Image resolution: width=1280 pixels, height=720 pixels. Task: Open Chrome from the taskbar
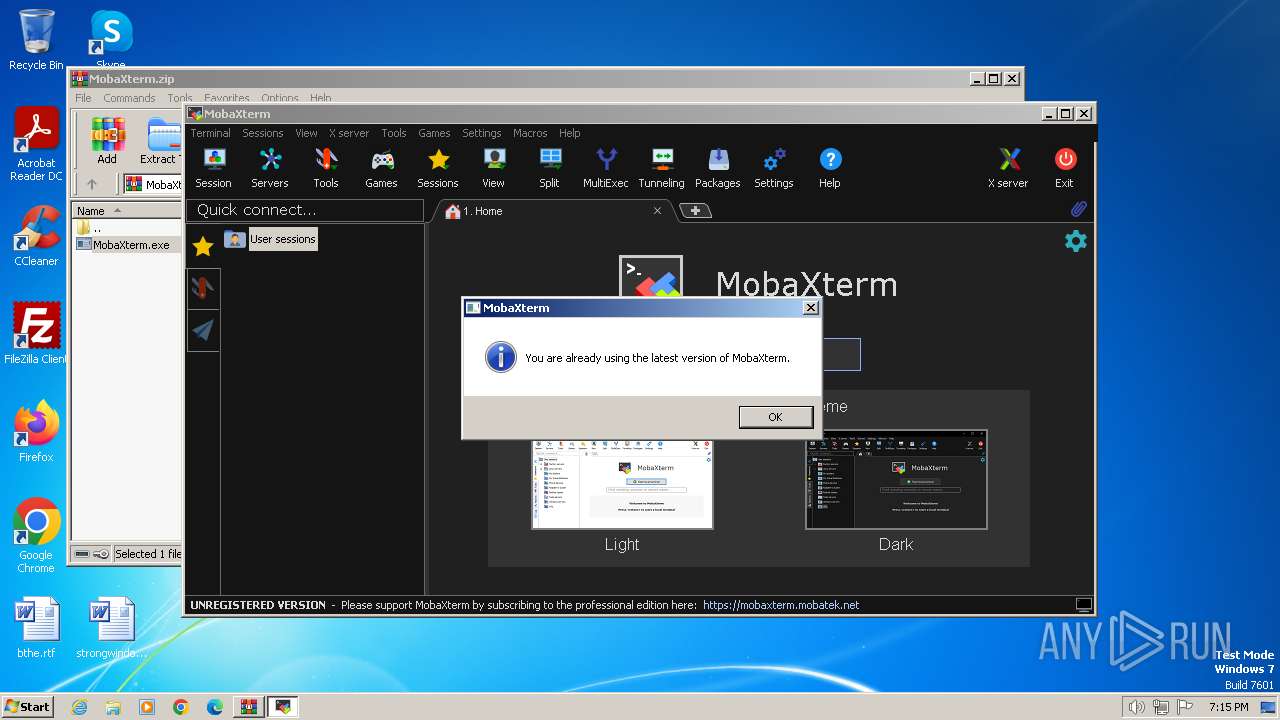pyautogui.click(x=180, y=707)
